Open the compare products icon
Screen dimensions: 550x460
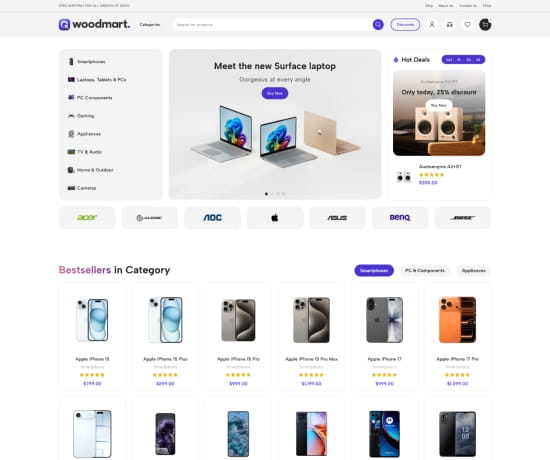point(450,25)
